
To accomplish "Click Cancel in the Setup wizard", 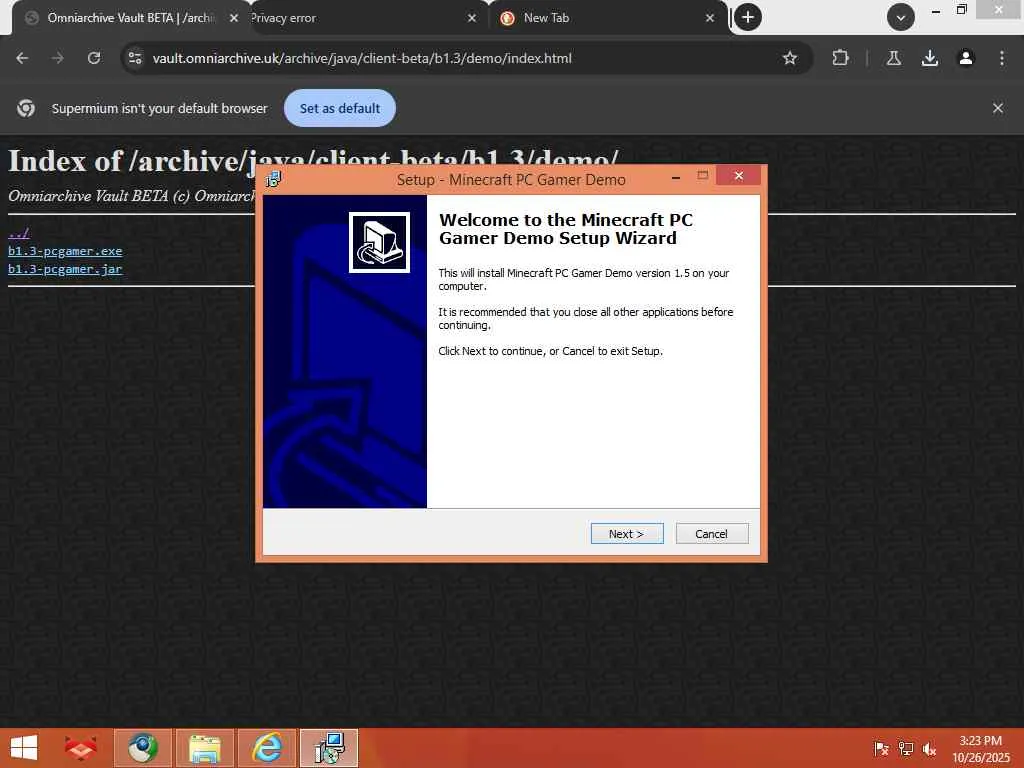I will point(712,534).
